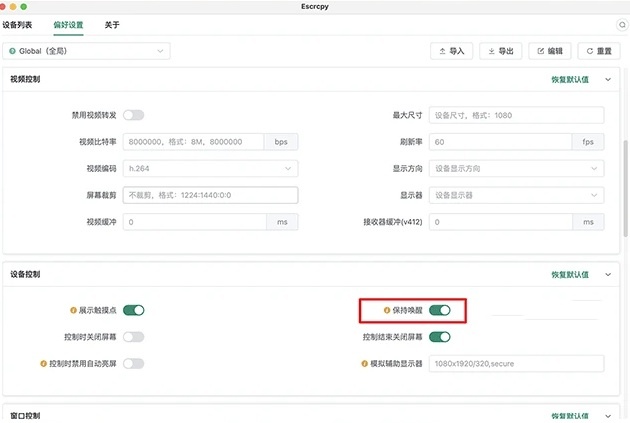Turn off 控制结束关闭屏幕 switch
630x423 pixels.
[440, 337]
